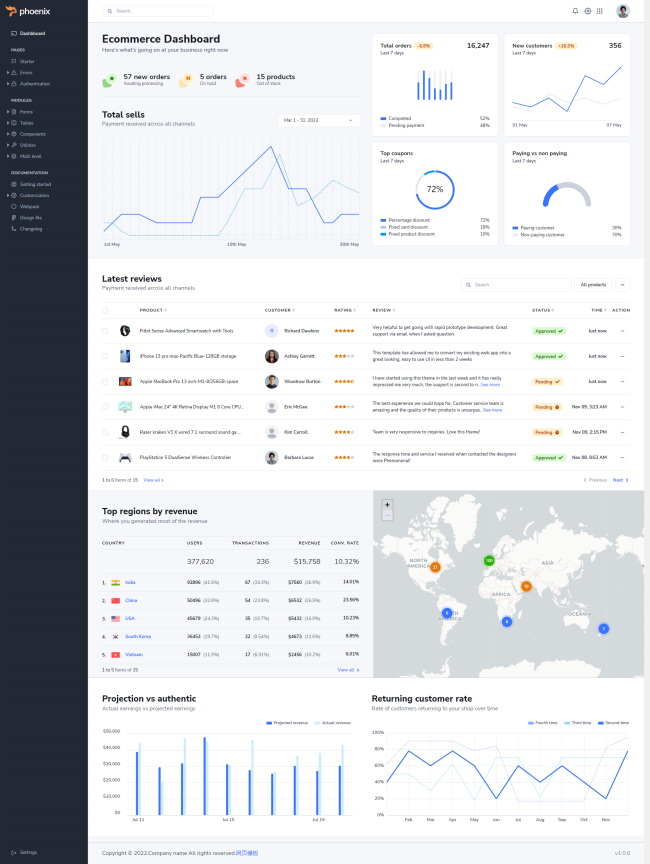Open the actions menu for the Fitbit review
Screen dimensions: 650x864
point(622,330)
